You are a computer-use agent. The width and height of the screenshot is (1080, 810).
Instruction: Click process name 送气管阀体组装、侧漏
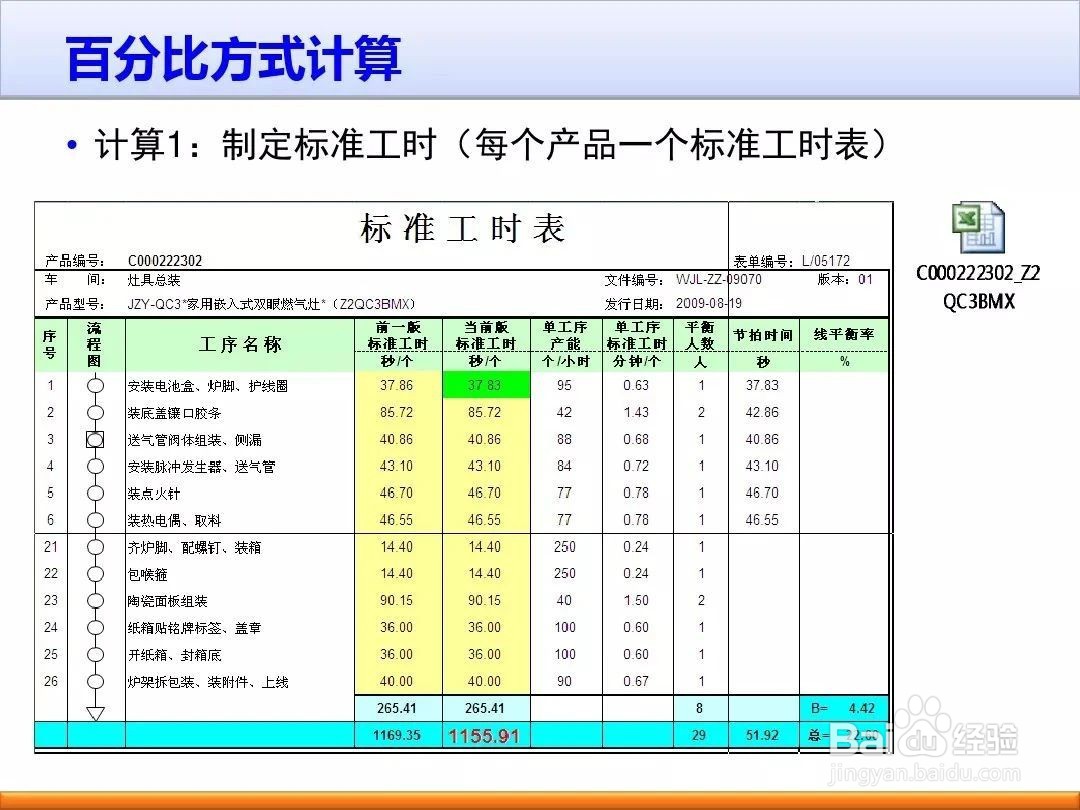pos(195,440)
